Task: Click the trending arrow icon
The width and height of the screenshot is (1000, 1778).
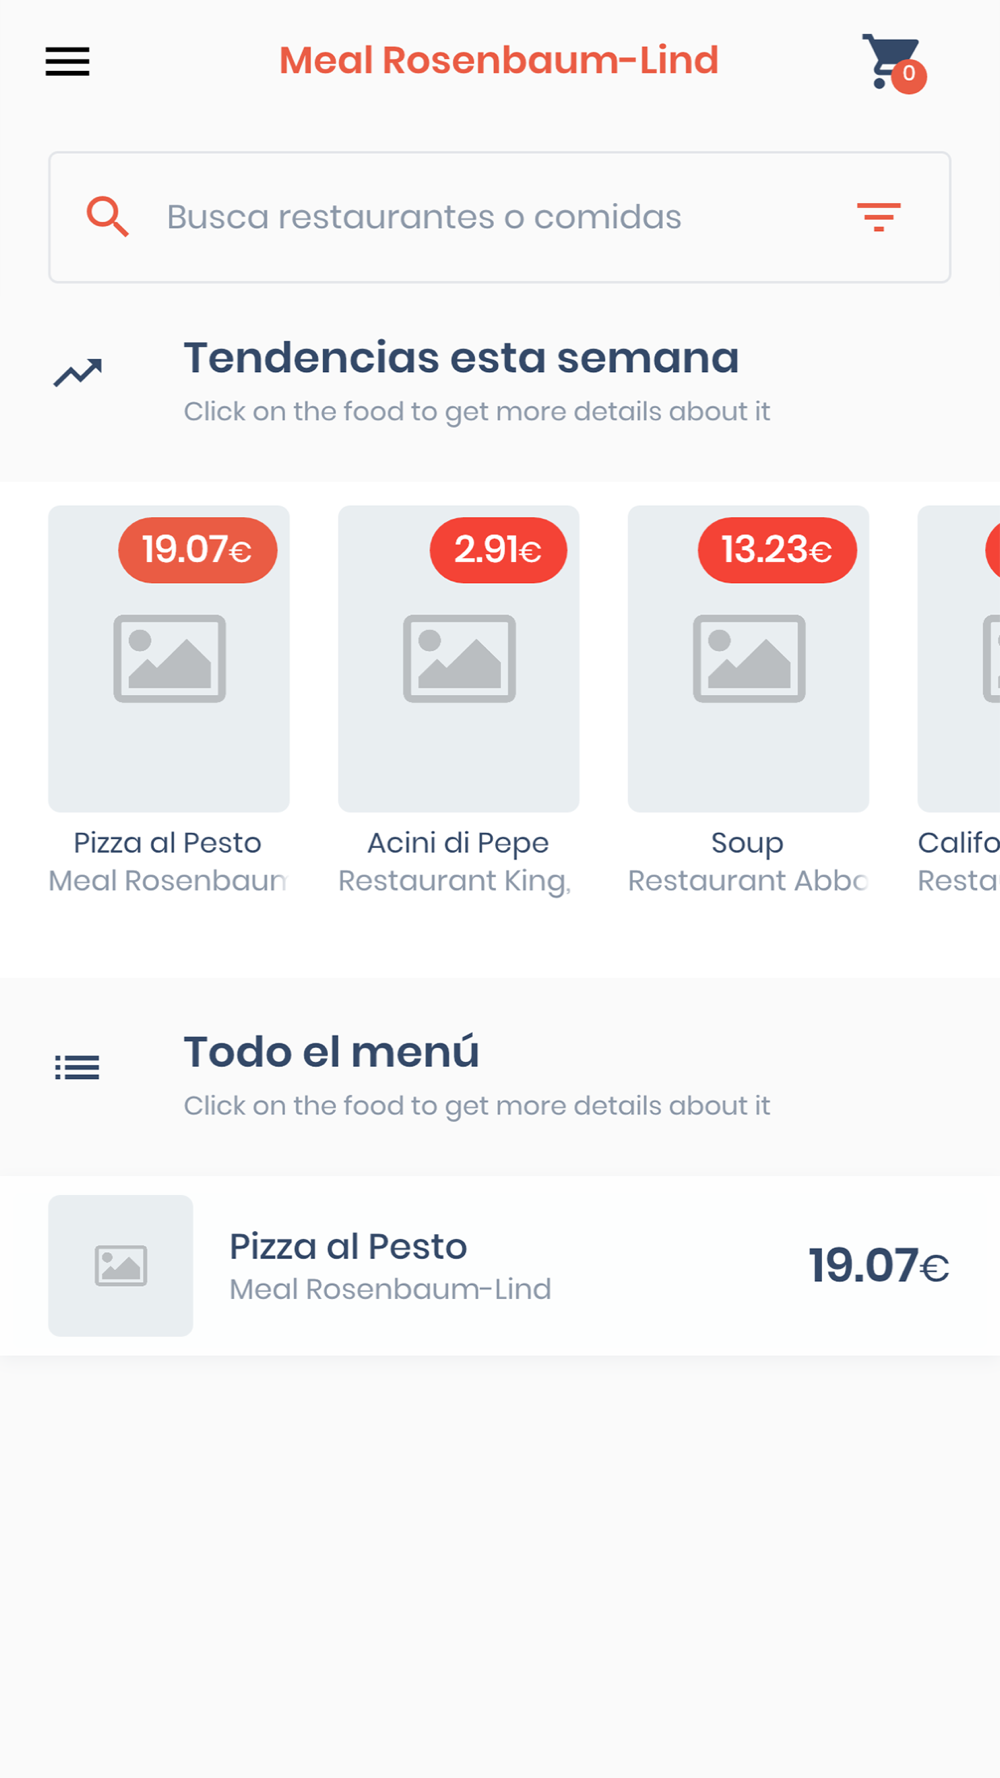Action: pos(78,373)
